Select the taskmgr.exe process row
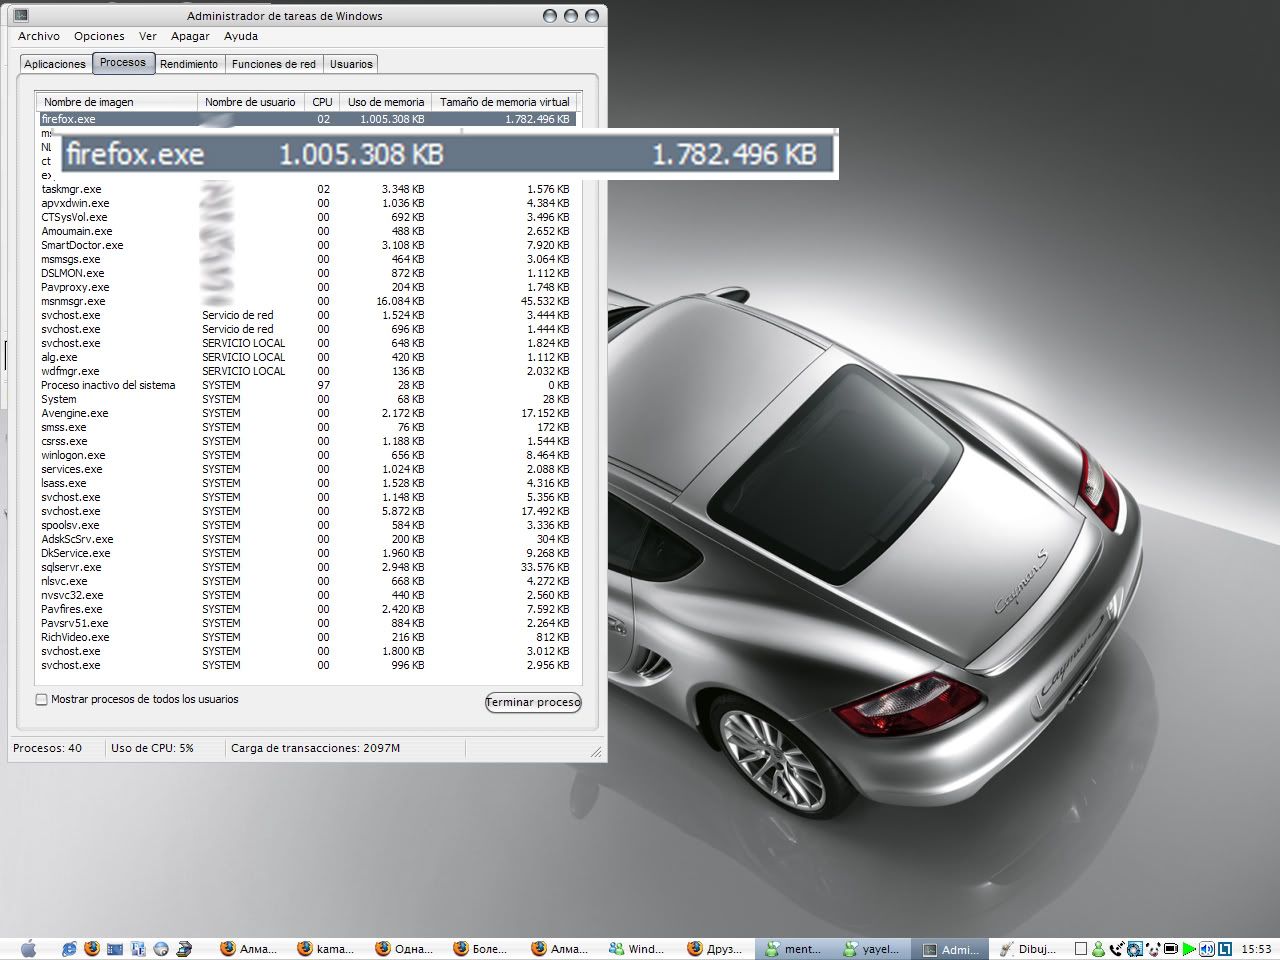The height and width of the screenshot is (960, 1280). click(306, 189)
